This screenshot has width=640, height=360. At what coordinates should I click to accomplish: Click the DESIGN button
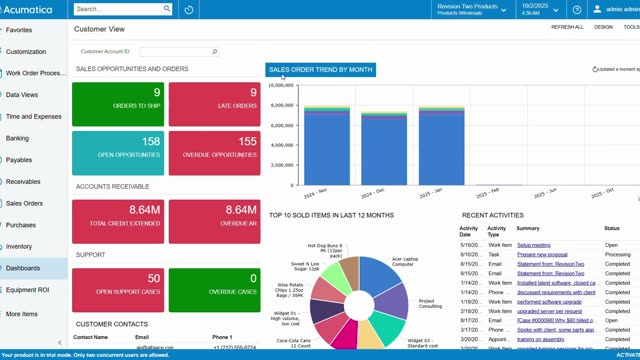click(603, 27)
